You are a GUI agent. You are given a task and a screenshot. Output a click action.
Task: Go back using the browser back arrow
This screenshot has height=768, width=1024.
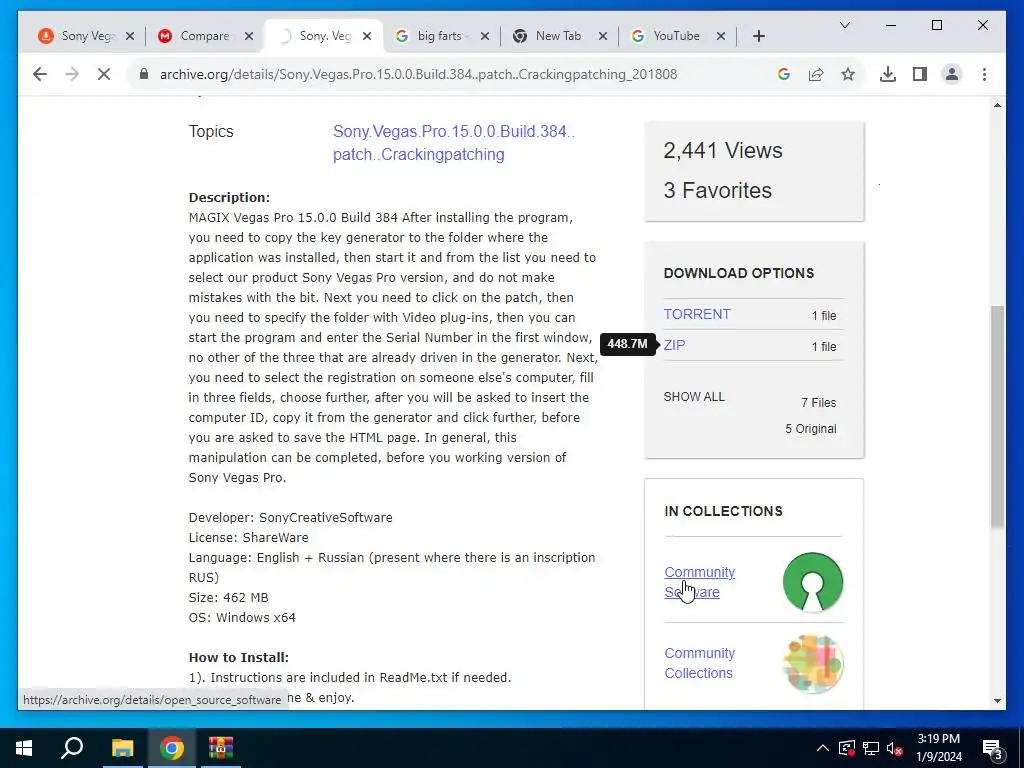40,74
